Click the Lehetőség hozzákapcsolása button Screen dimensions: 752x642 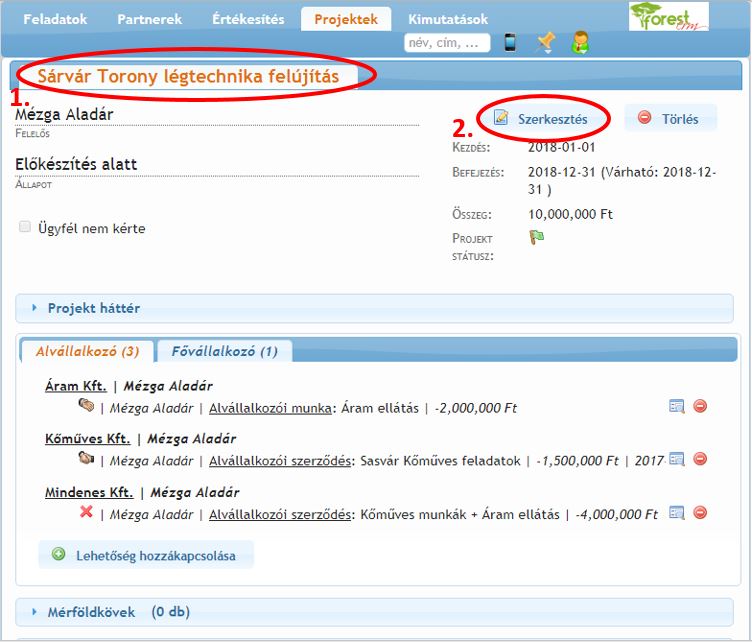146,555
